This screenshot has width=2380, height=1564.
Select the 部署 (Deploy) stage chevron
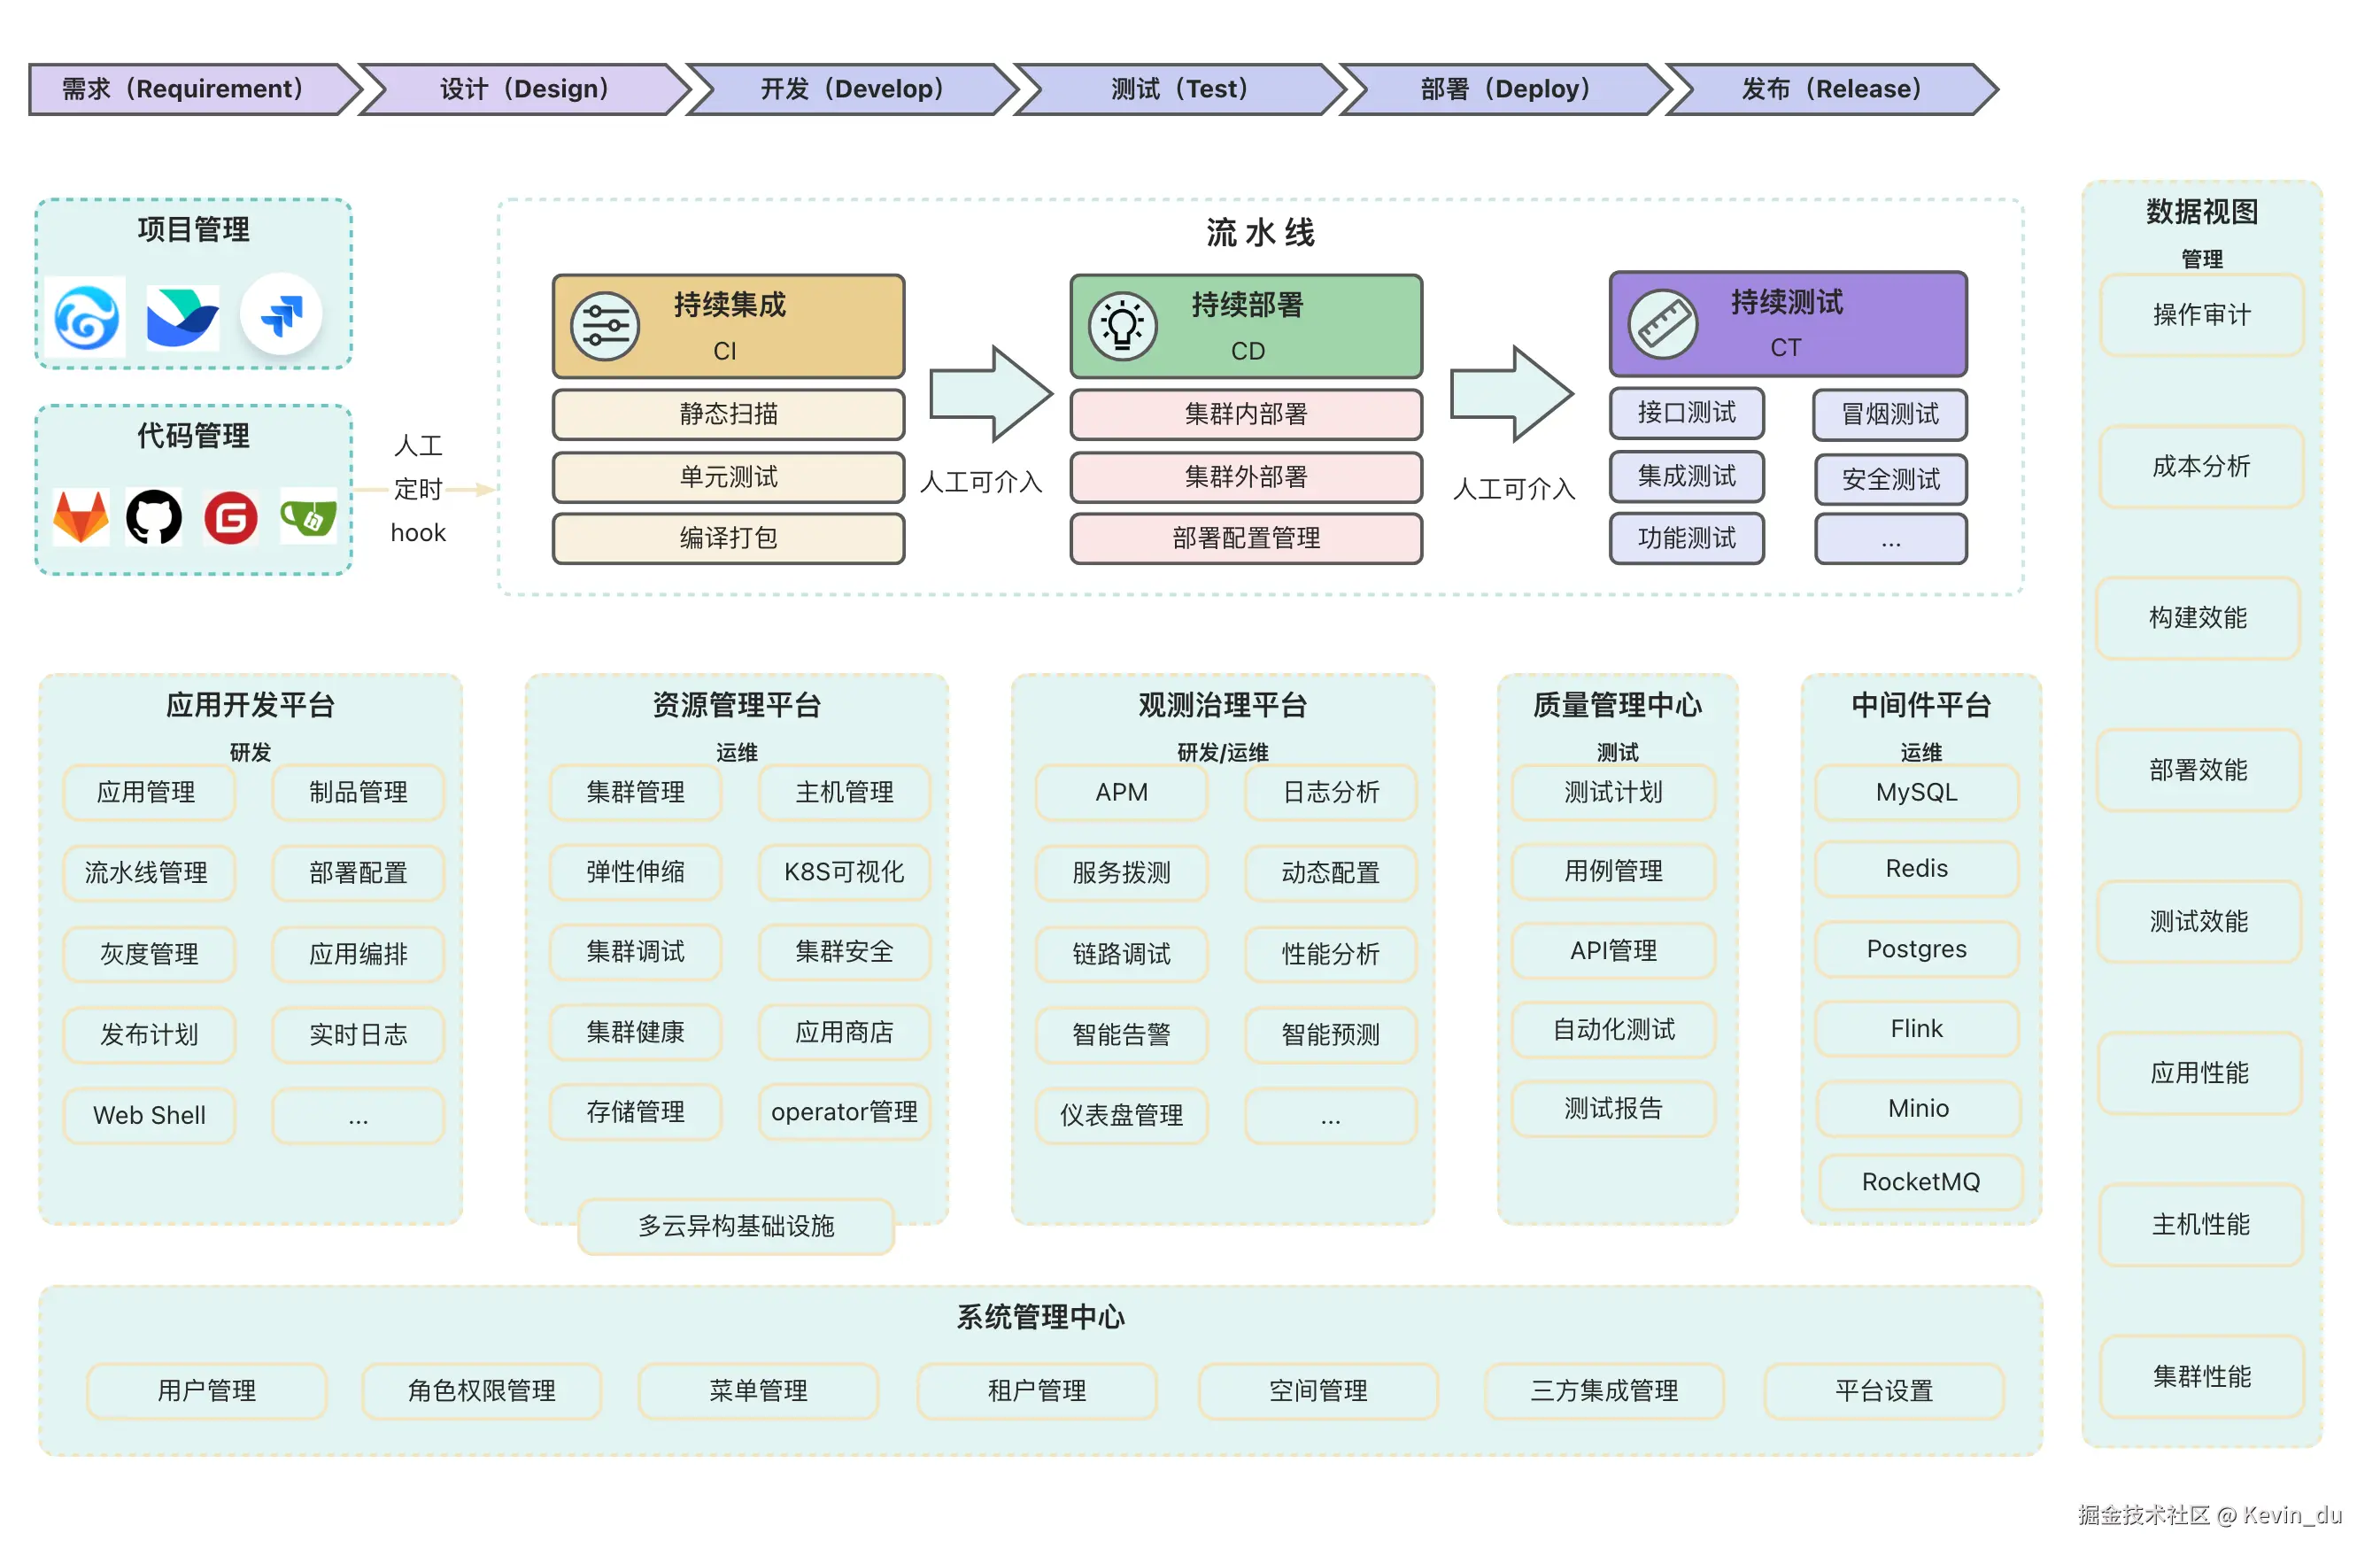tap(1505, 89)
